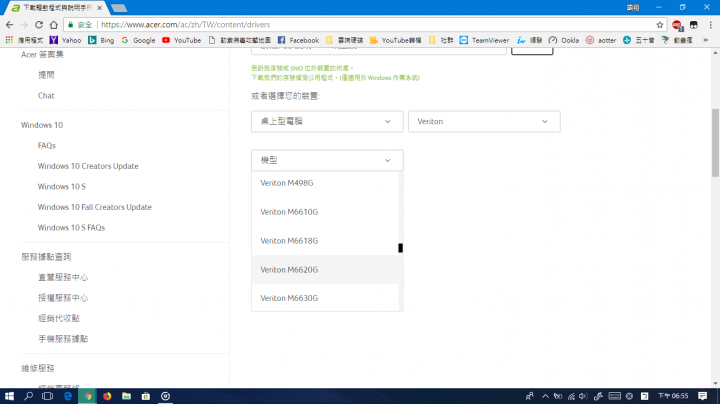
Task: Open the Bing bookmark
Action: (101, 40)
